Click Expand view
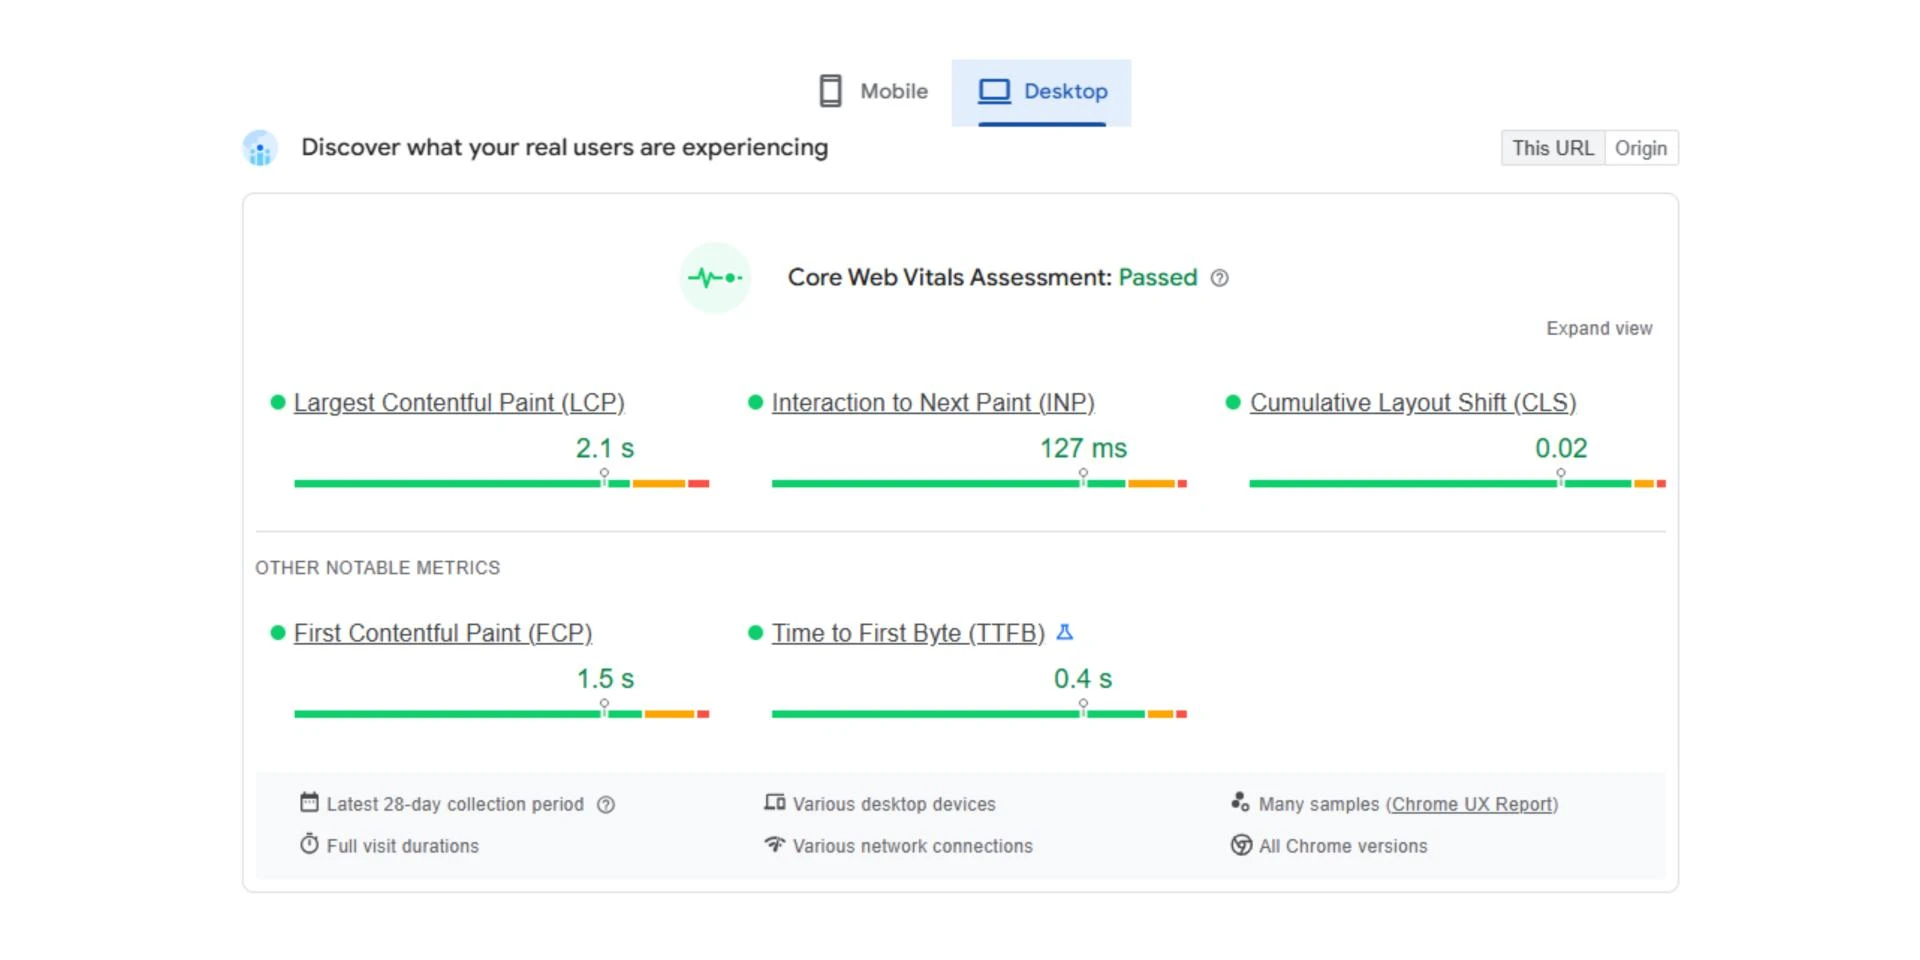This screenshot has height=960, width=1920. click(x=1598, y=328)
